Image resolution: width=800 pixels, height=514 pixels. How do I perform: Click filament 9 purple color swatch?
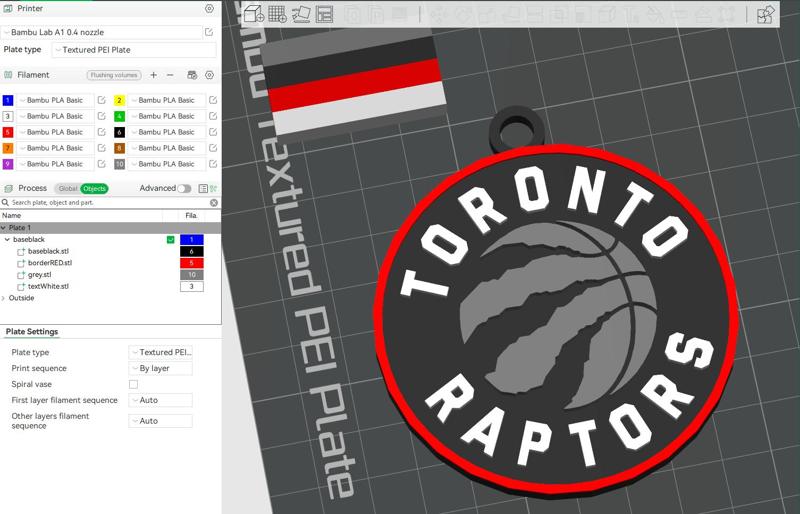8,164
